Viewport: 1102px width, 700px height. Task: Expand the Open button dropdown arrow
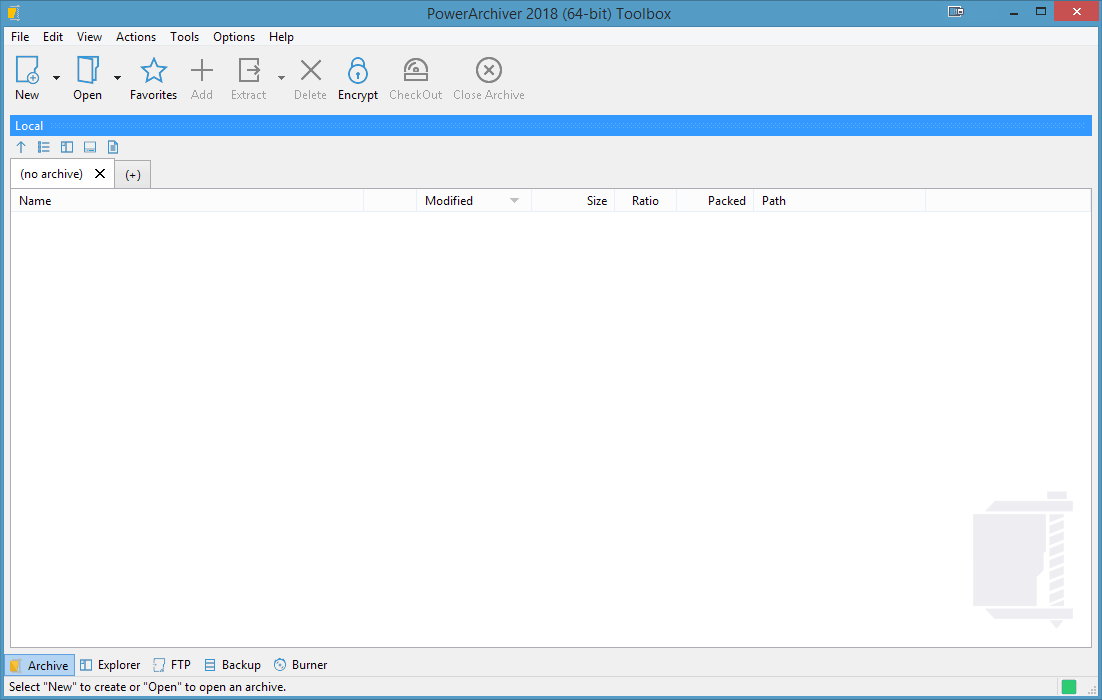pyautogui.click(x=117, y=78)
